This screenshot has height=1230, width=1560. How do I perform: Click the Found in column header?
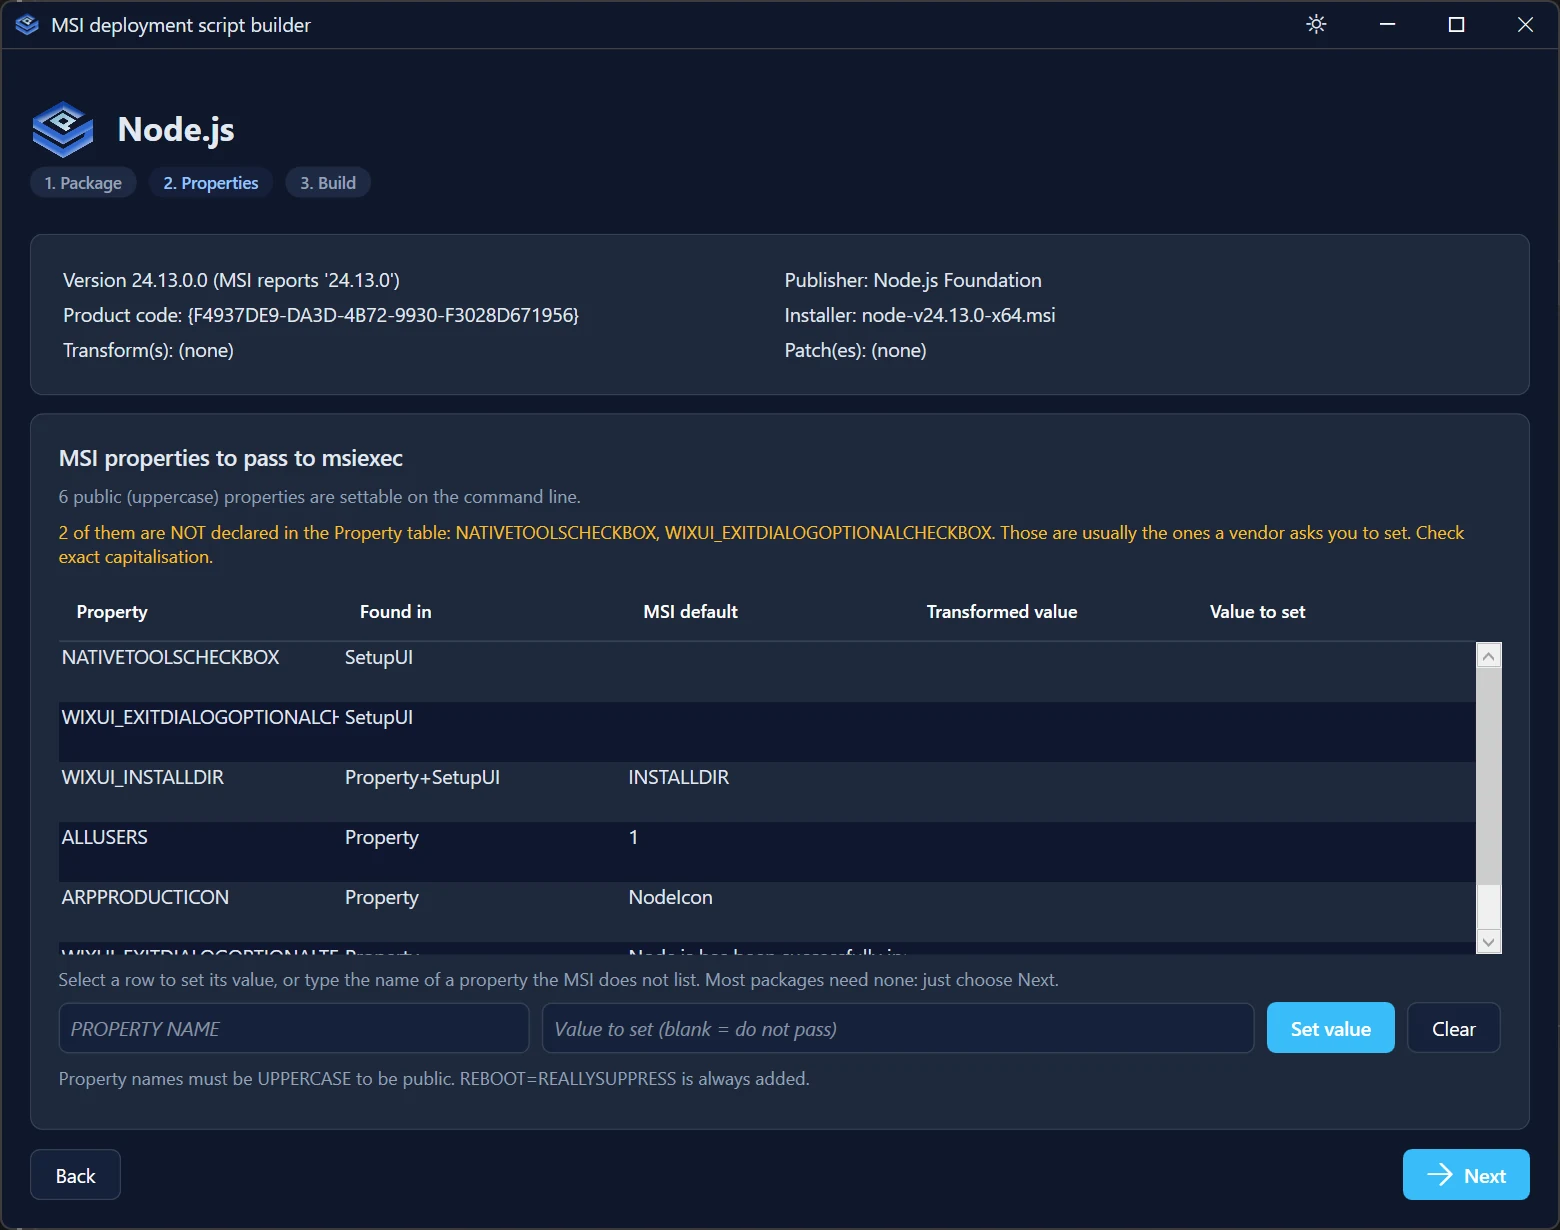pos(396,612)
